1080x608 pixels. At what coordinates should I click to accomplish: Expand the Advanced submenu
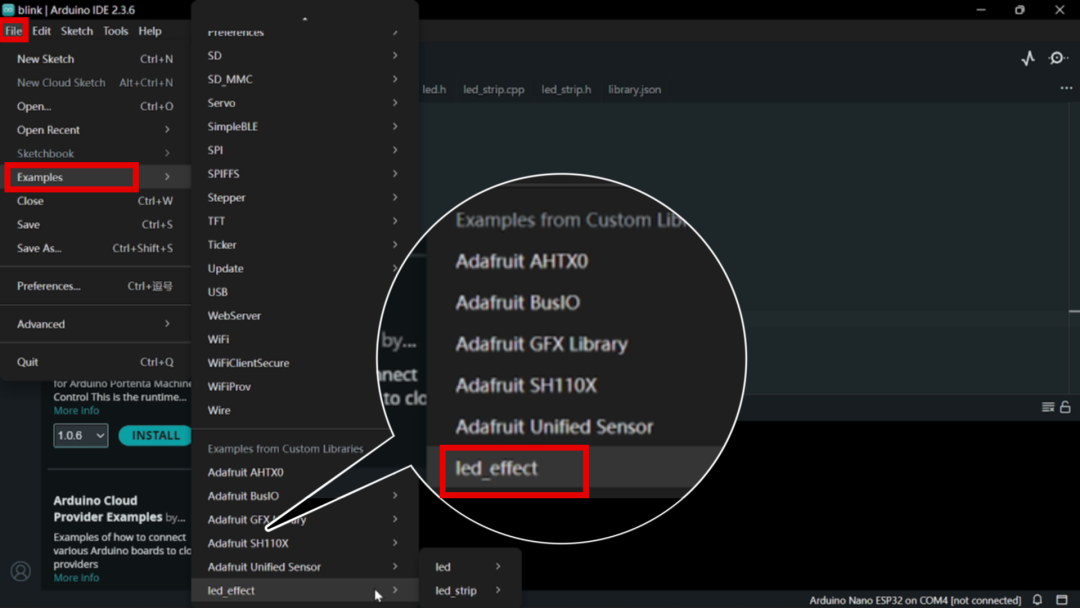click(92, 324)
